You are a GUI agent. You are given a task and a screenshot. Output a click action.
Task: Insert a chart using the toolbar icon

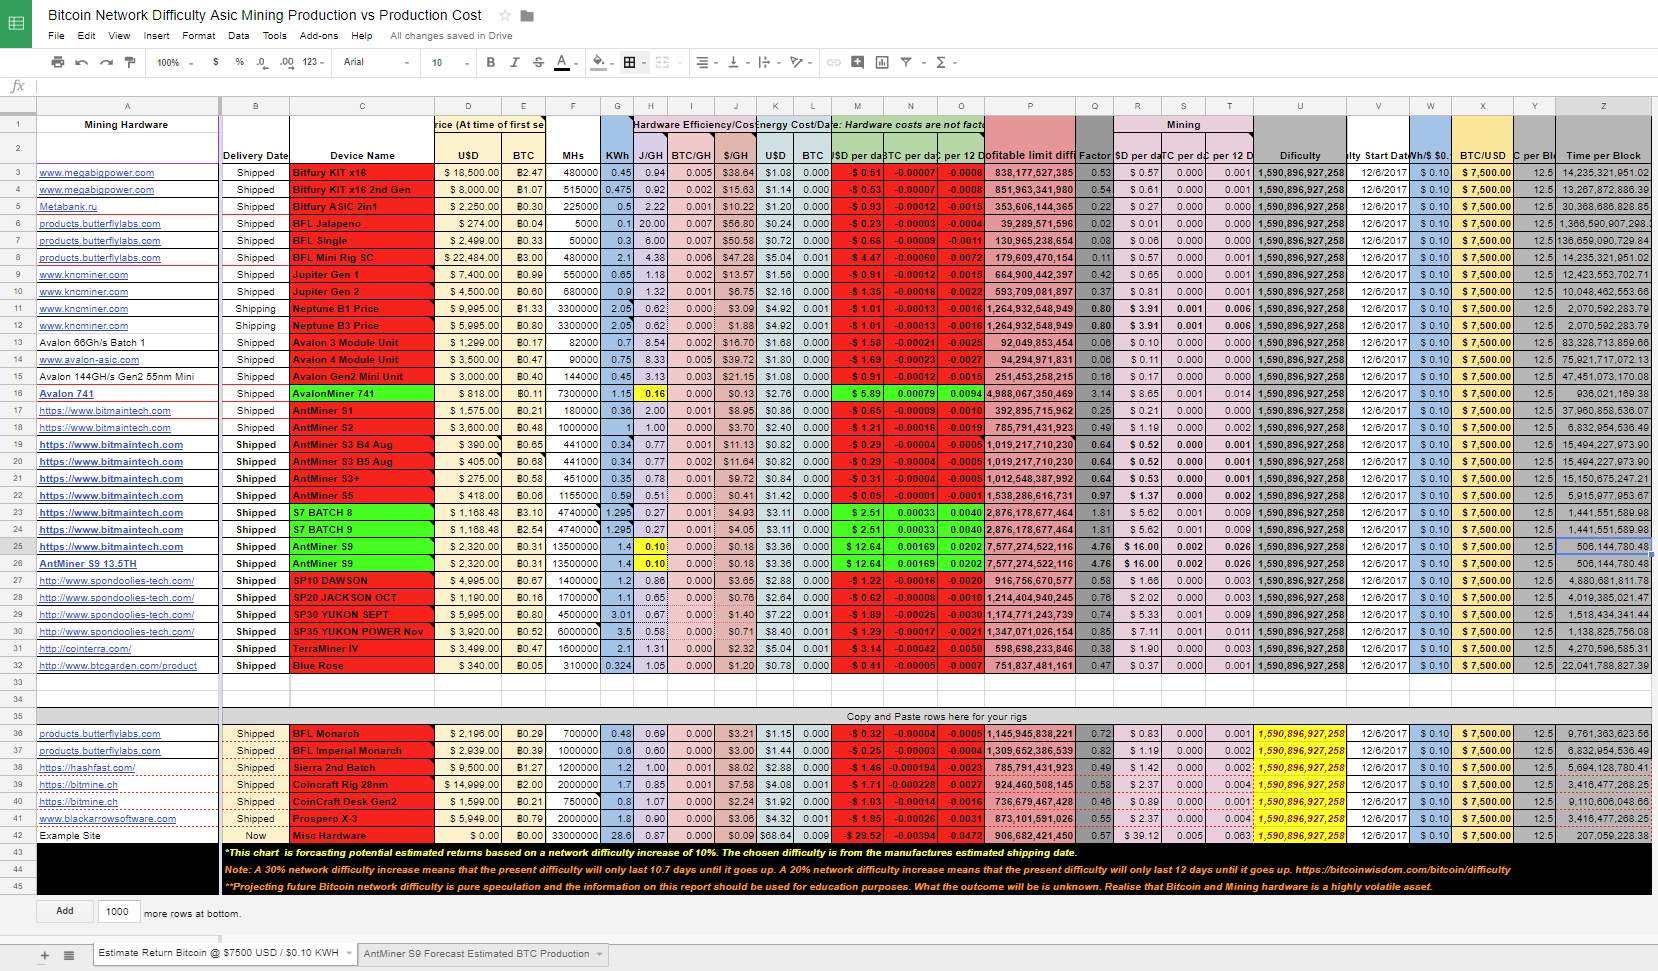[x=882, y=62]
